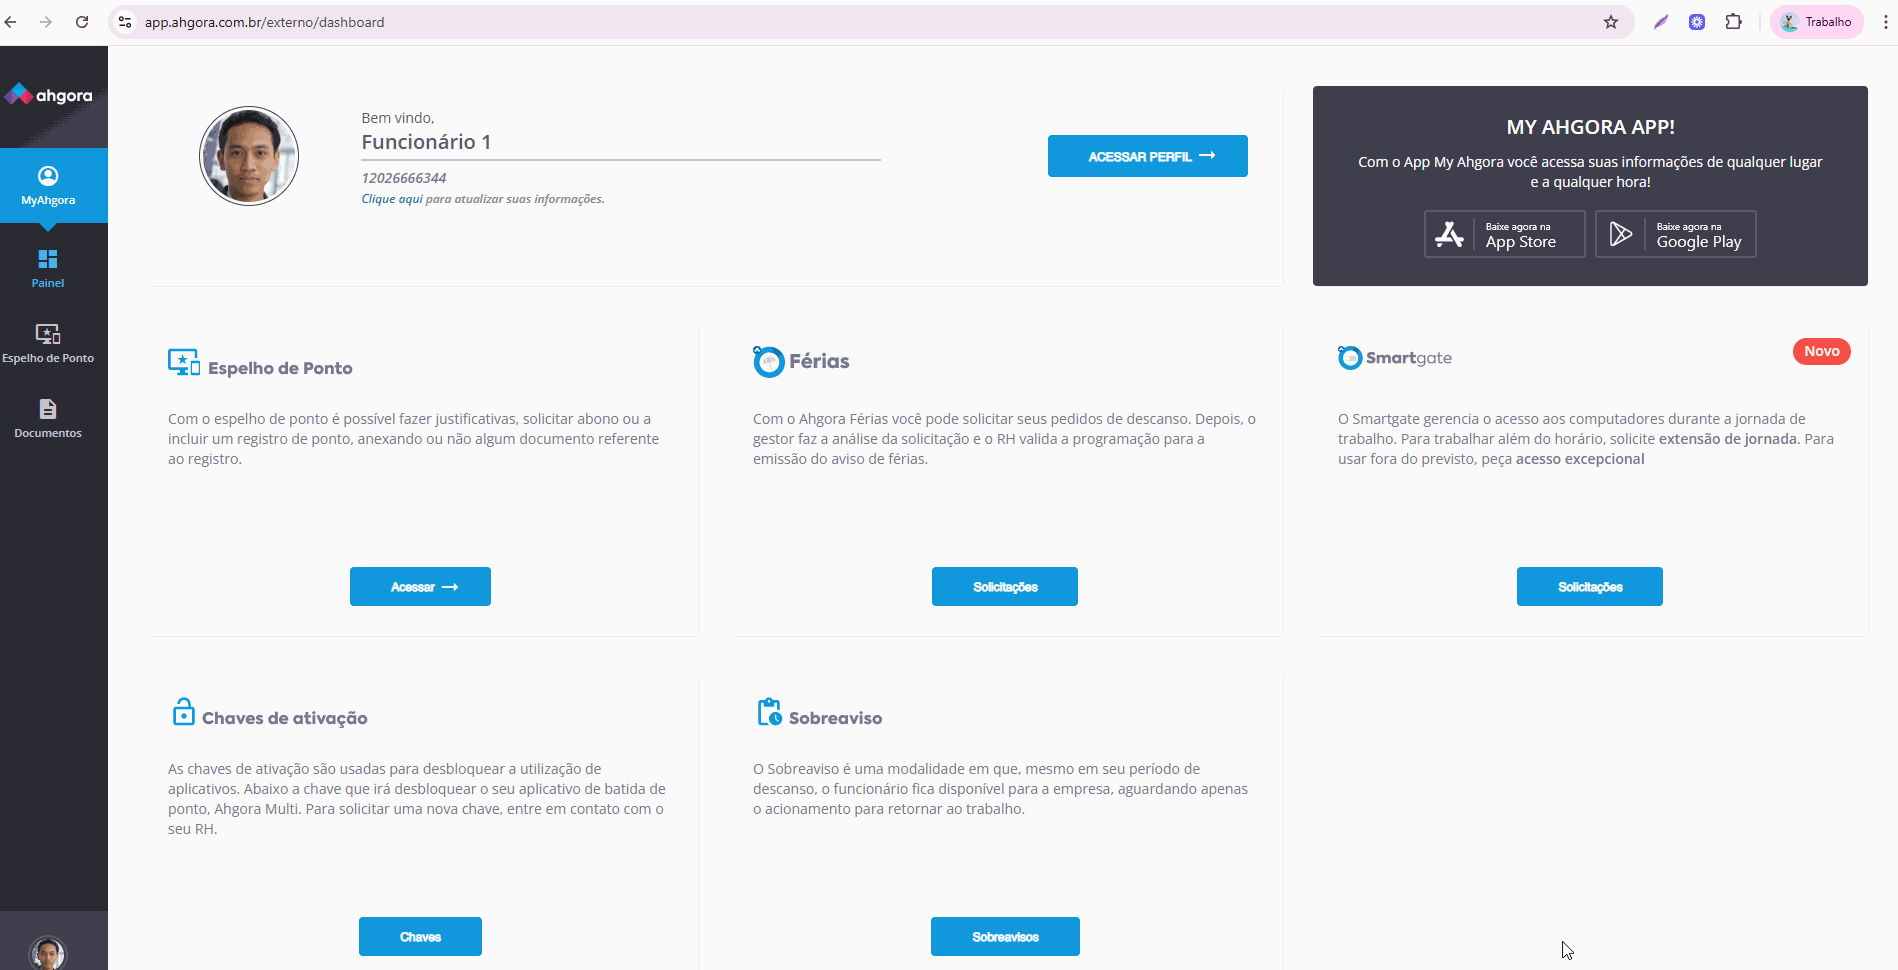Screen dimensions: 1898x970
Task: Click the MY AHGORA APP! heading
Action: point(1590,127)
